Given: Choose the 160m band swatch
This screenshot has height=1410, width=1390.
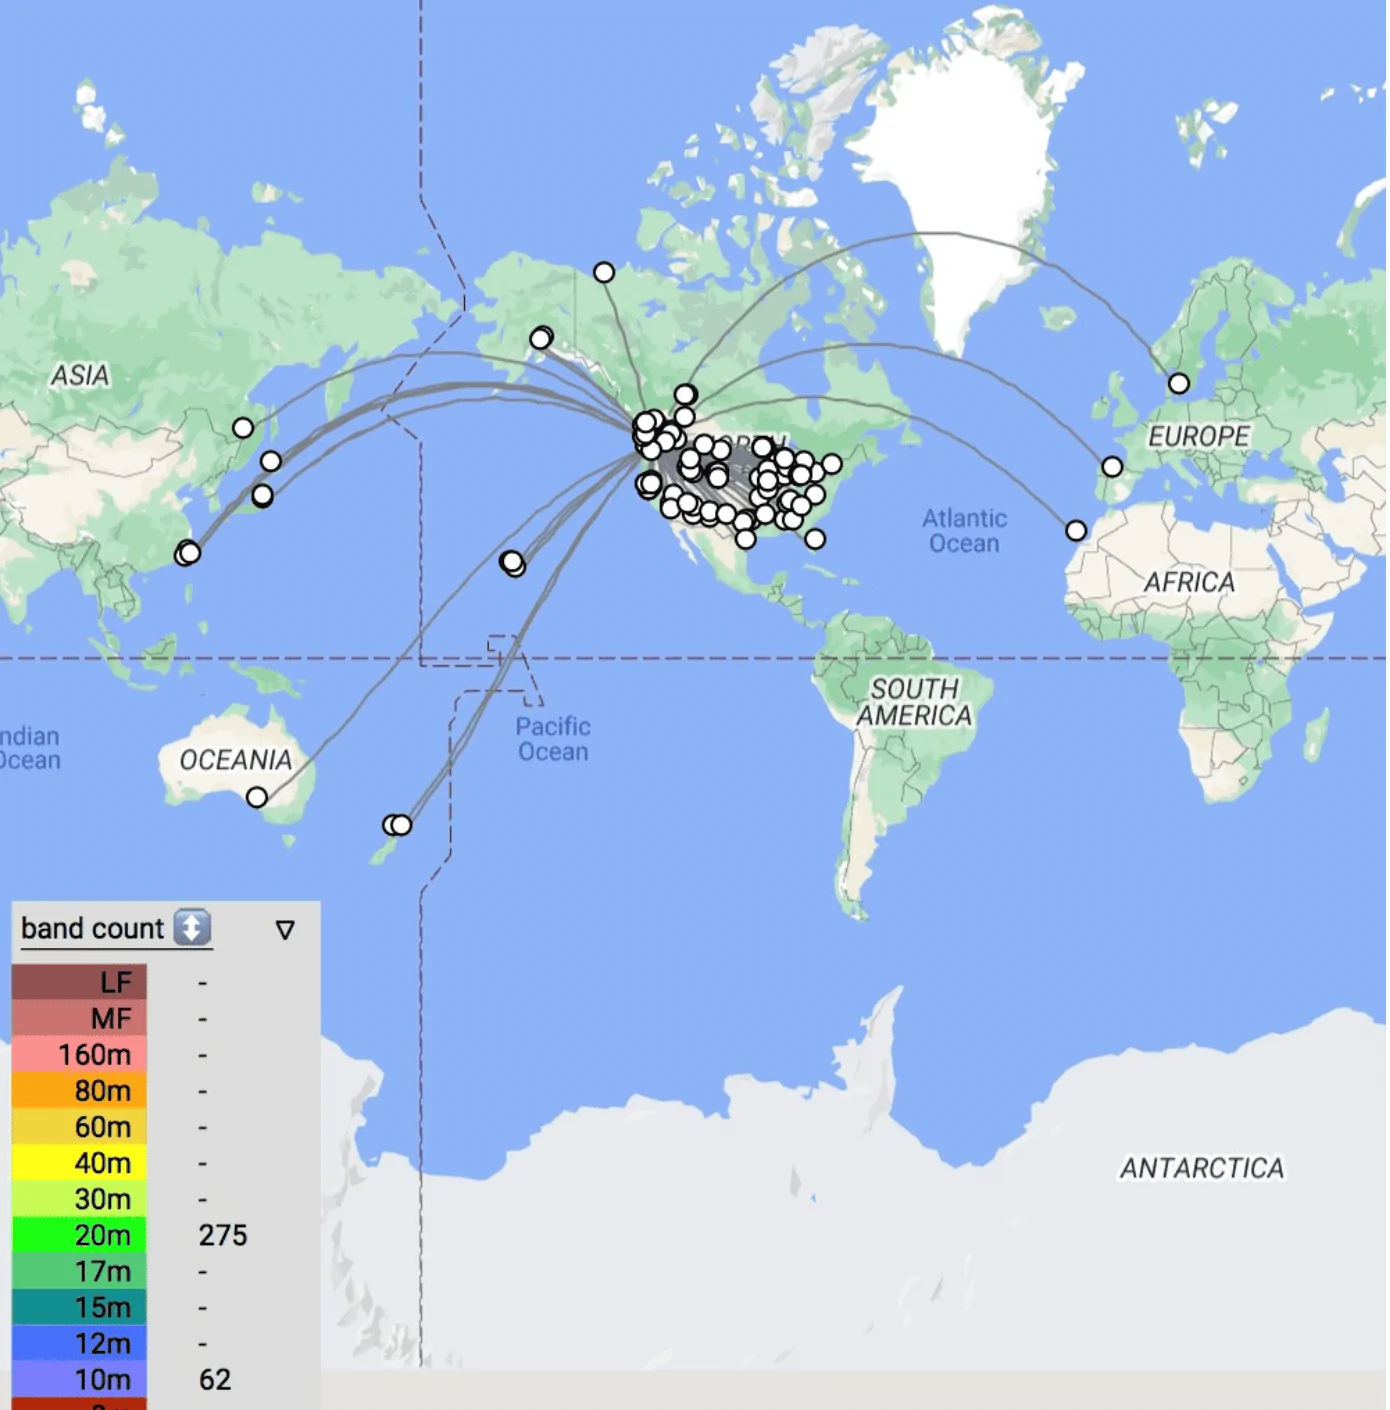Looking at the screenshot, I should 79,1054.
